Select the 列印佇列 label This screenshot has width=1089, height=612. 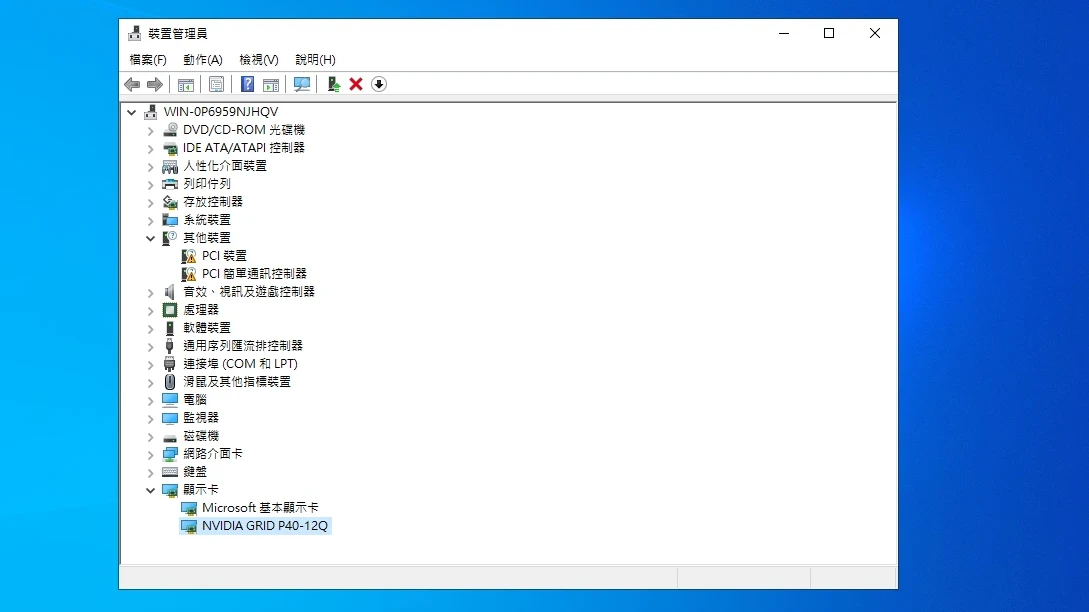click(207, 184)
